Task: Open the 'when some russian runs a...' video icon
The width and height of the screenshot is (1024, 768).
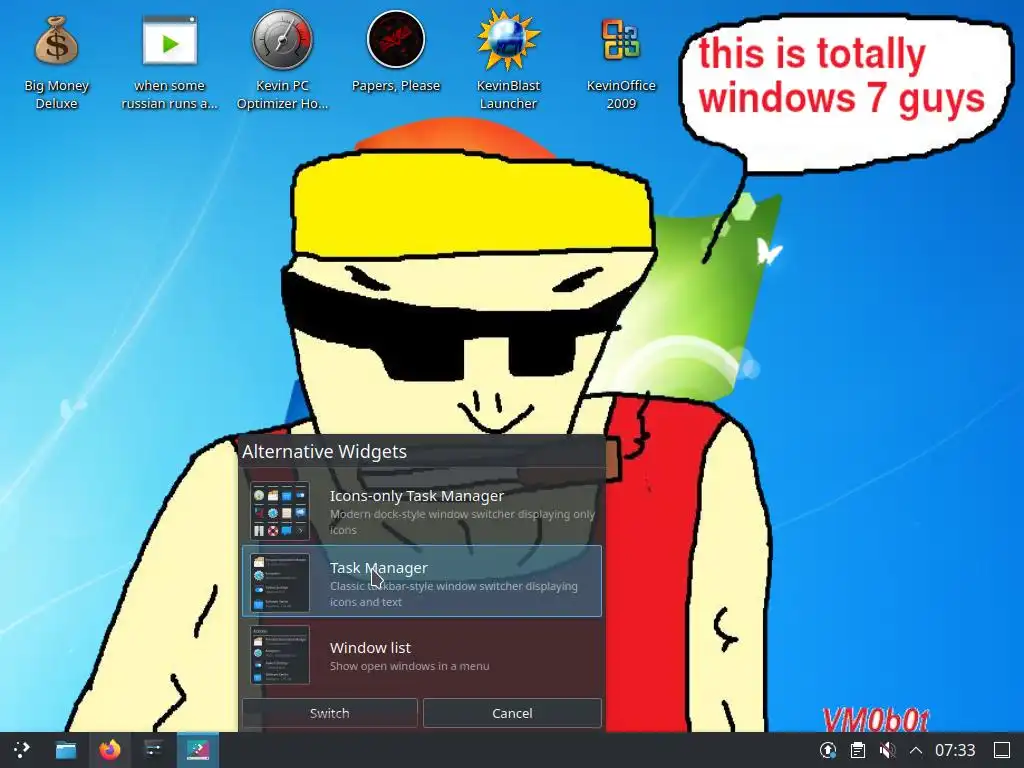Action: pyautogui.click(x=169, y=62)
